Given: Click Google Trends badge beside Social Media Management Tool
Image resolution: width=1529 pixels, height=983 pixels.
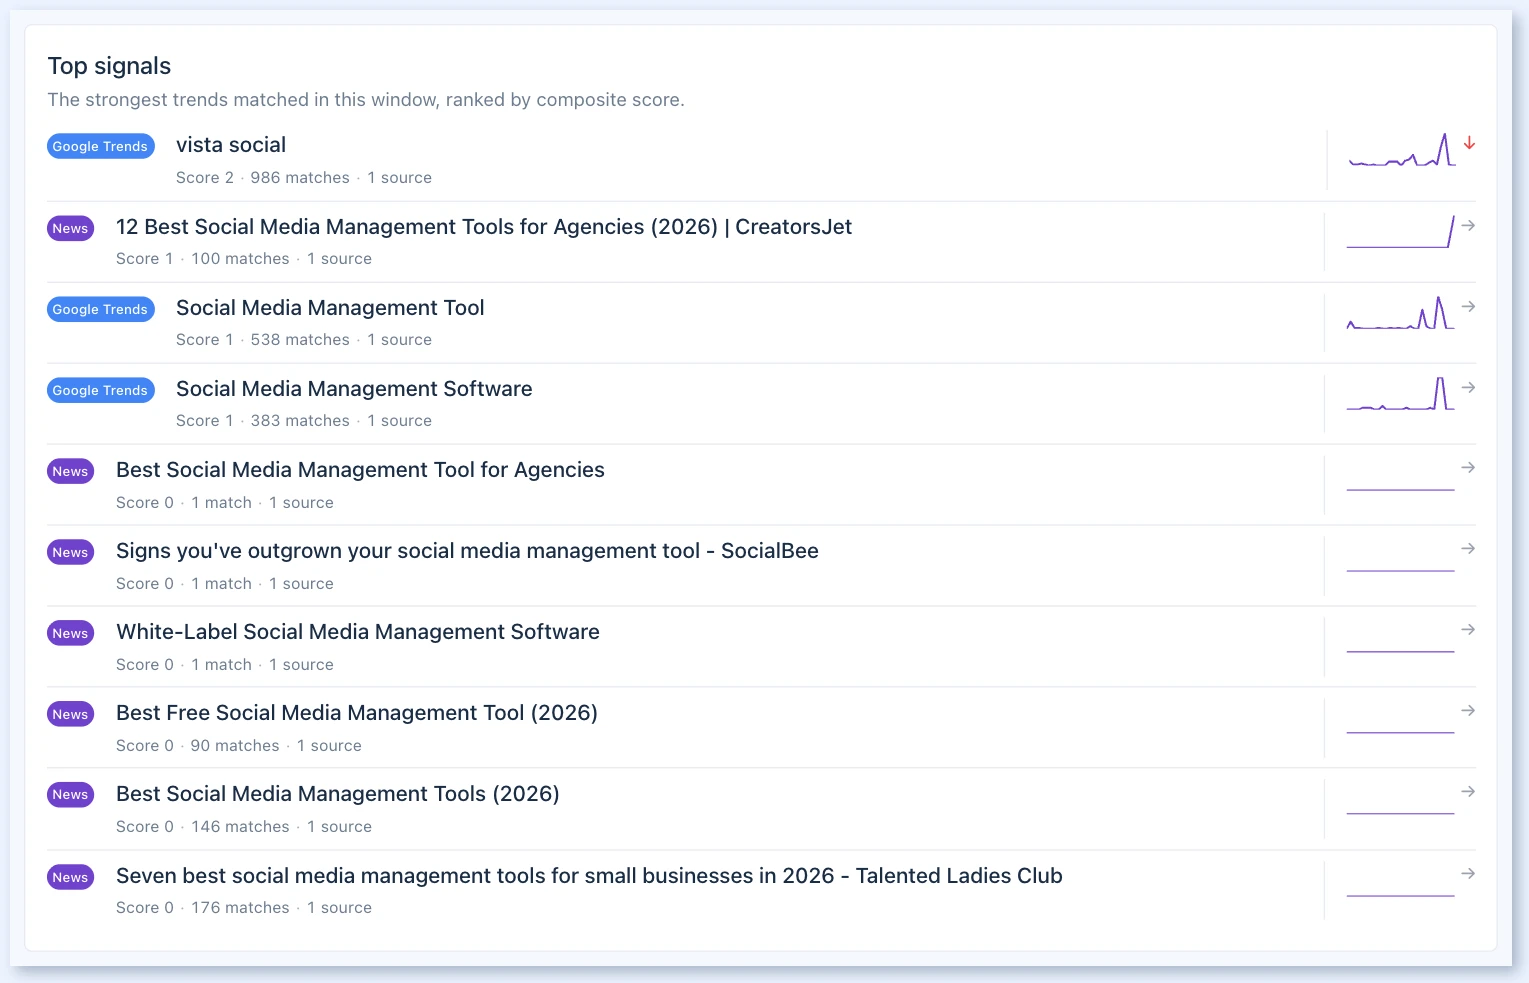Looking at the screenshot, I should tap(101, 309).
